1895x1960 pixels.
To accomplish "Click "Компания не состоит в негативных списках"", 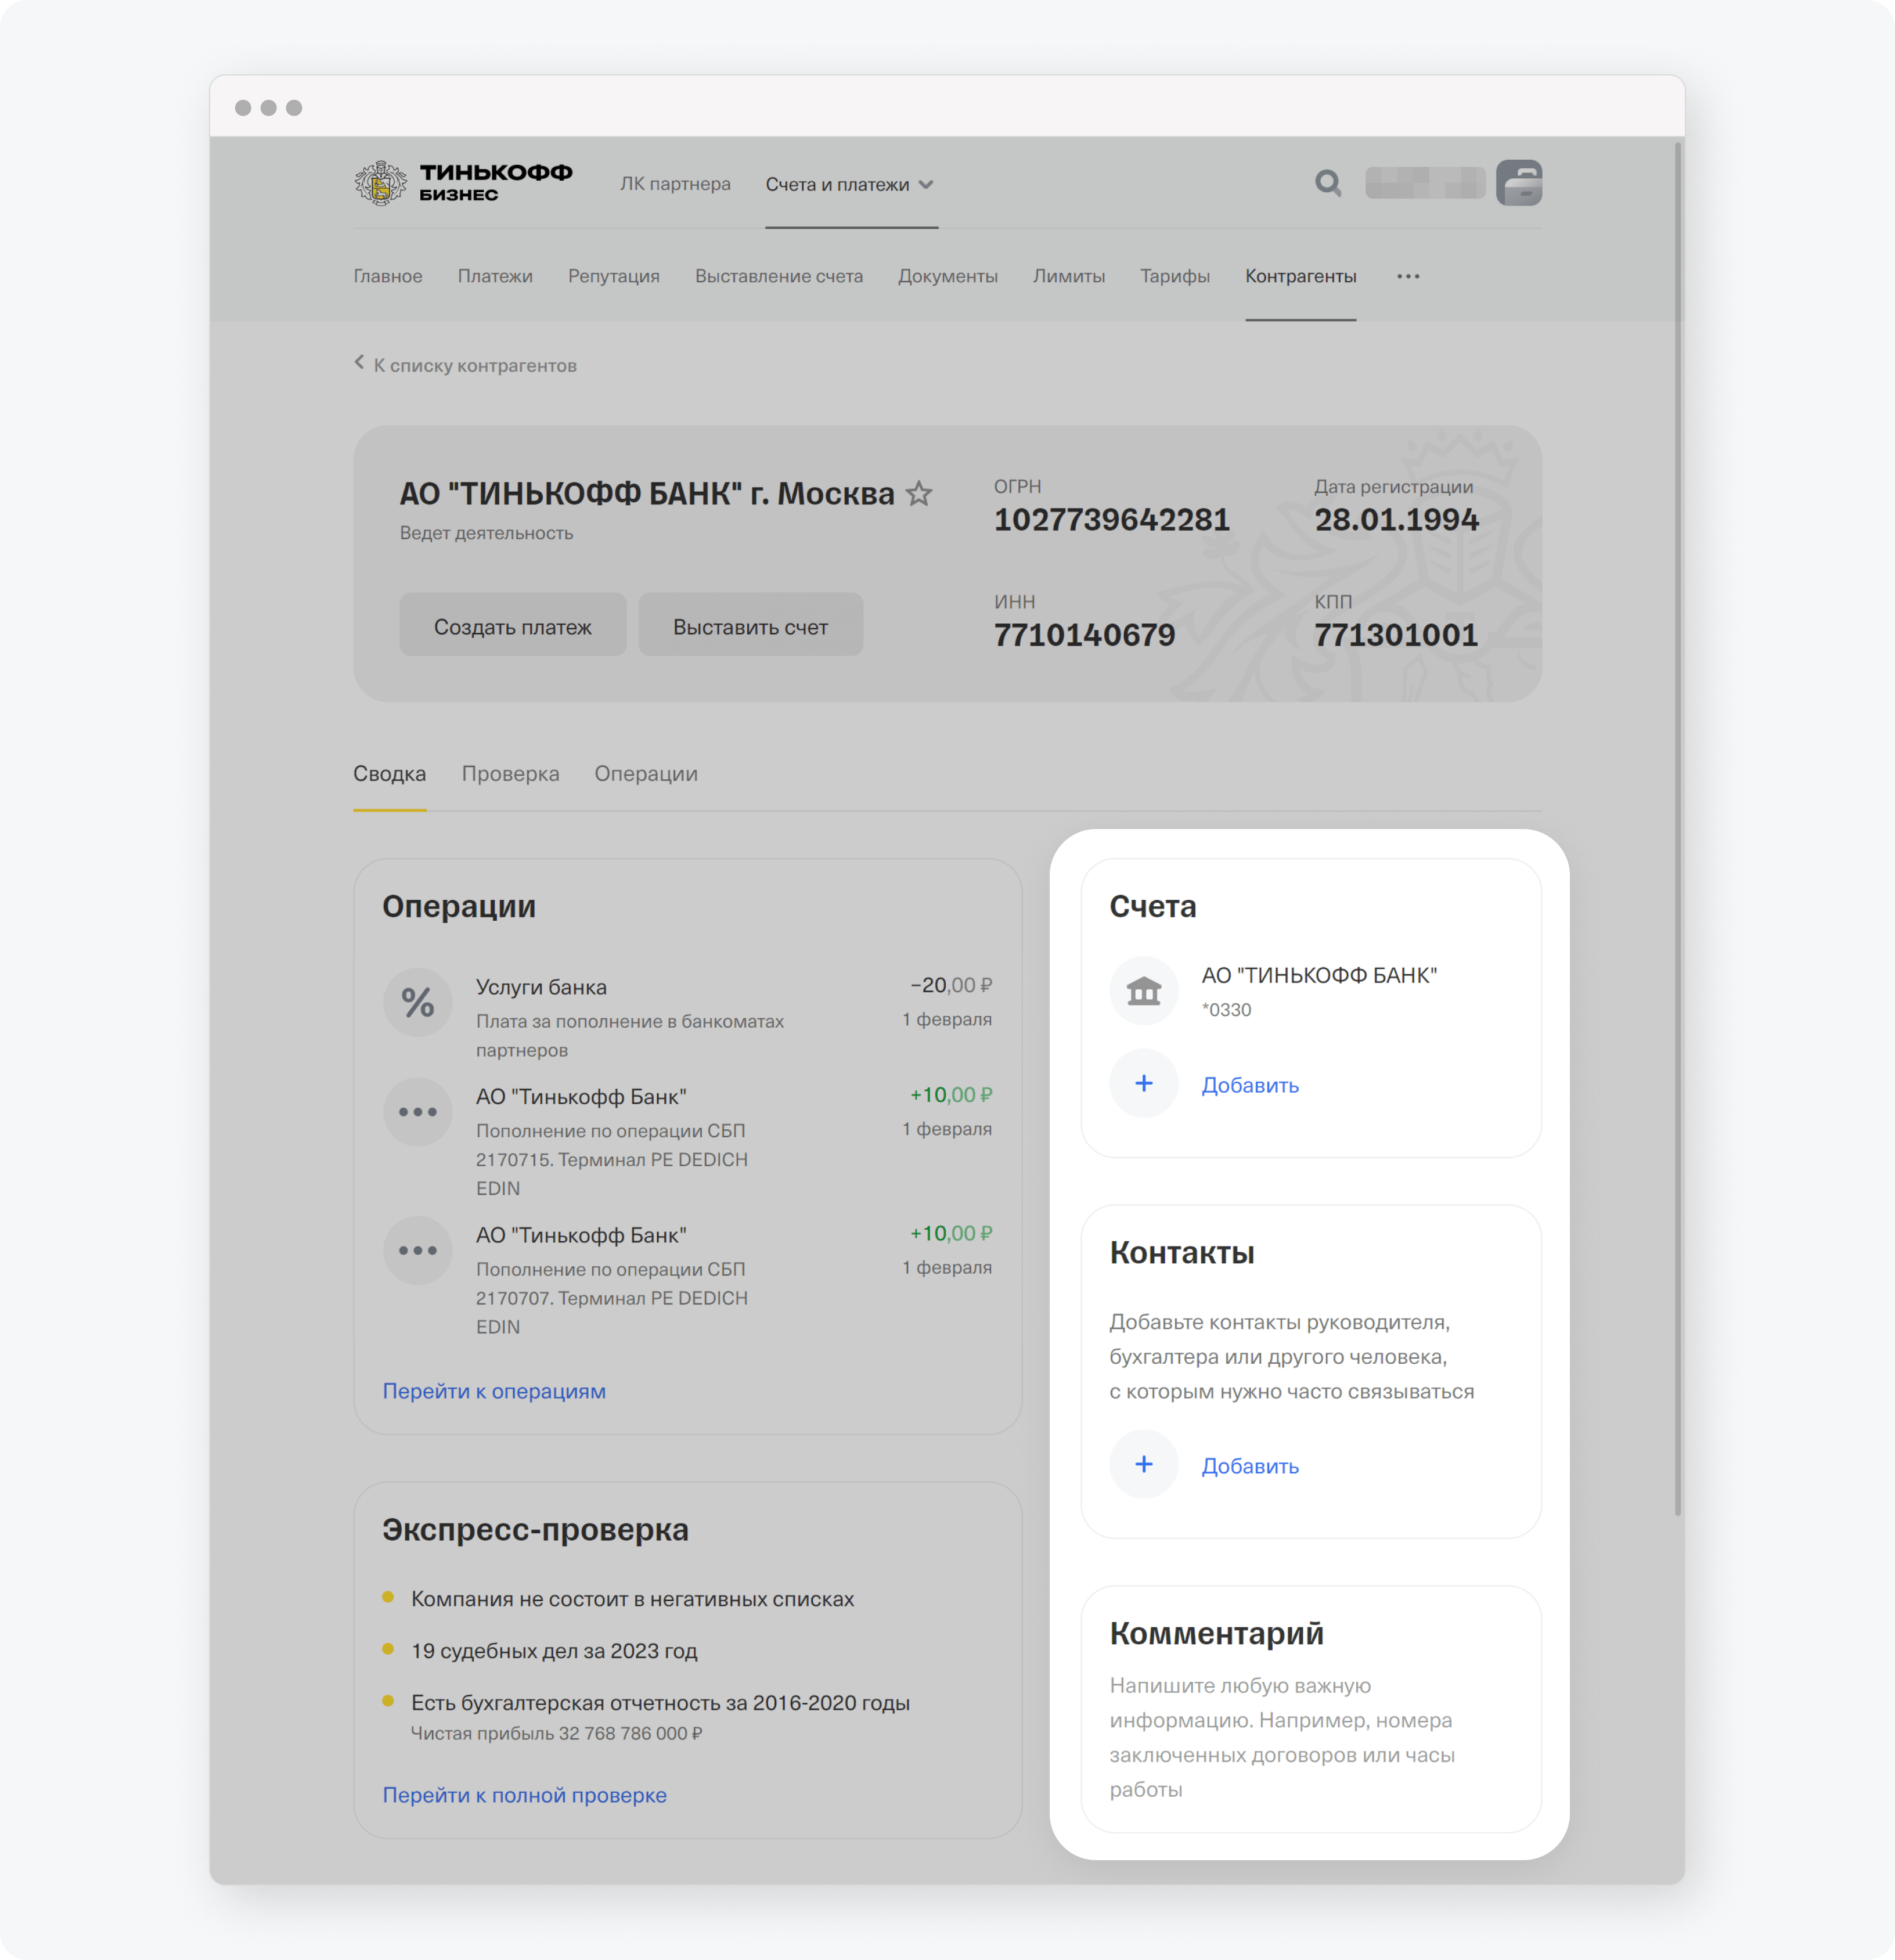I will 633,1599.
